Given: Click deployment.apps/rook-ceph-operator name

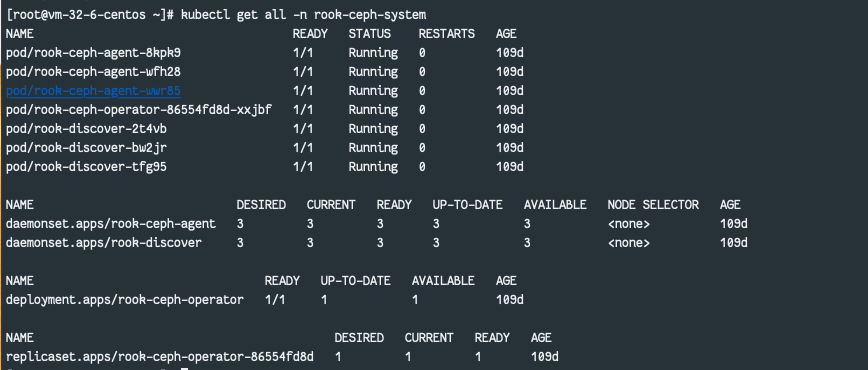Looking at the screenshot, I should pyautogui.click(x=125, y=300).
